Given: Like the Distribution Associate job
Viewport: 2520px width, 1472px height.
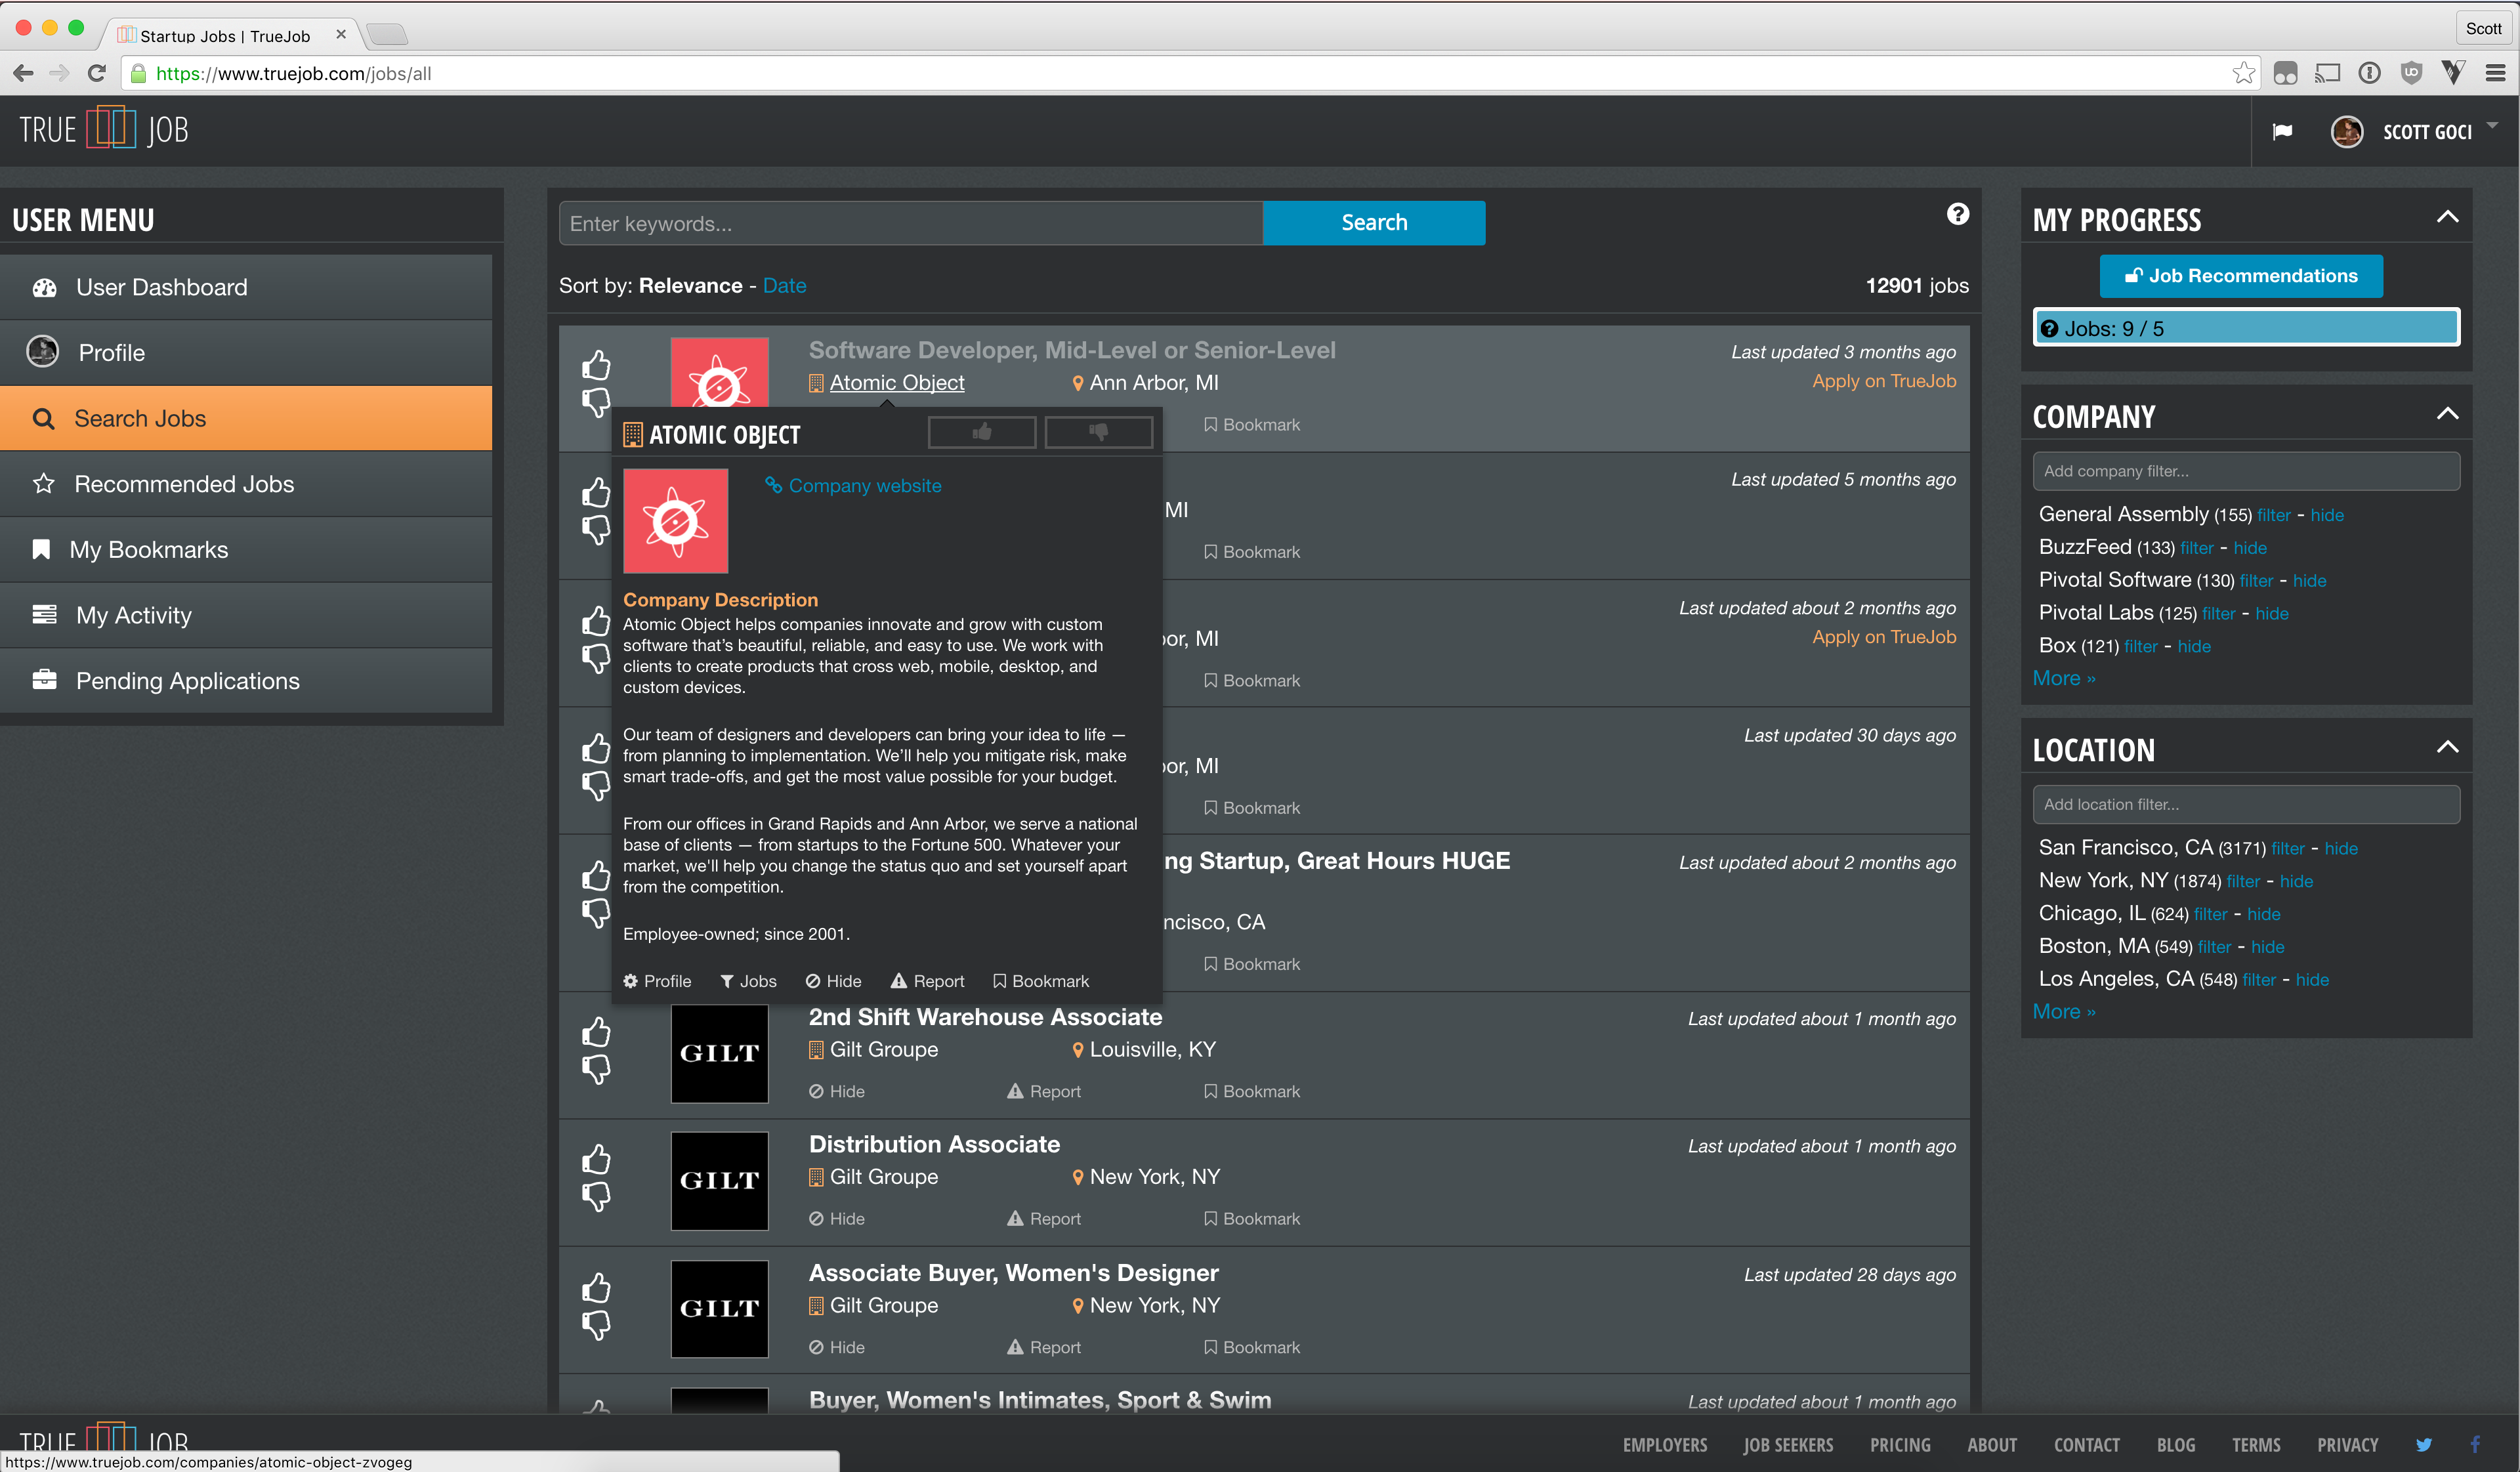Looking at the screenshot, I should click(596, 1159).
